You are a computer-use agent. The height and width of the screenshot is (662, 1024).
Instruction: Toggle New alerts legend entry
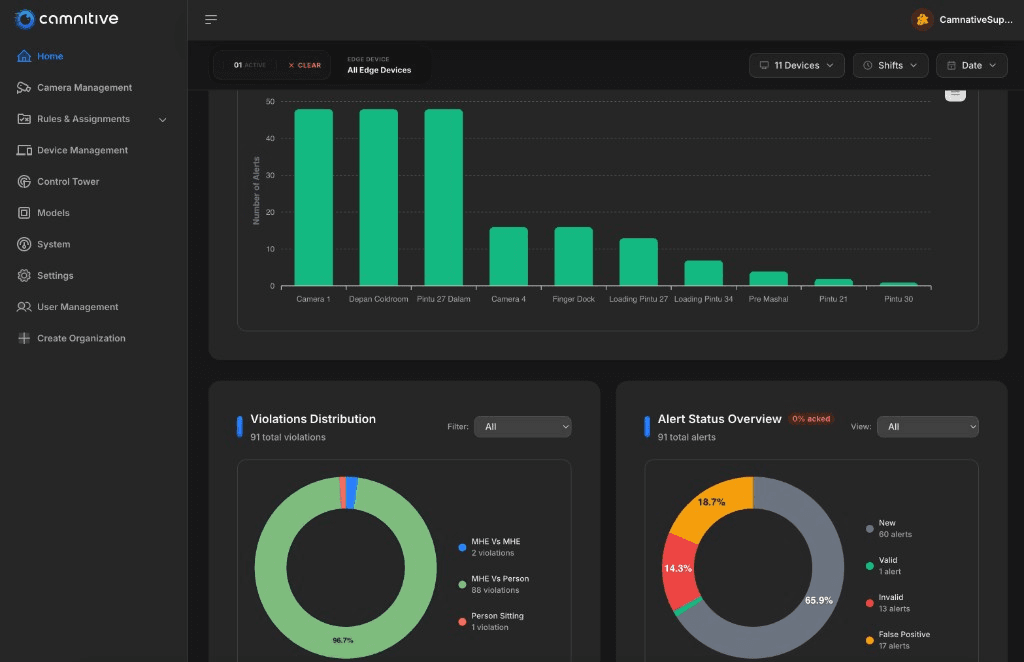[889, 529]
